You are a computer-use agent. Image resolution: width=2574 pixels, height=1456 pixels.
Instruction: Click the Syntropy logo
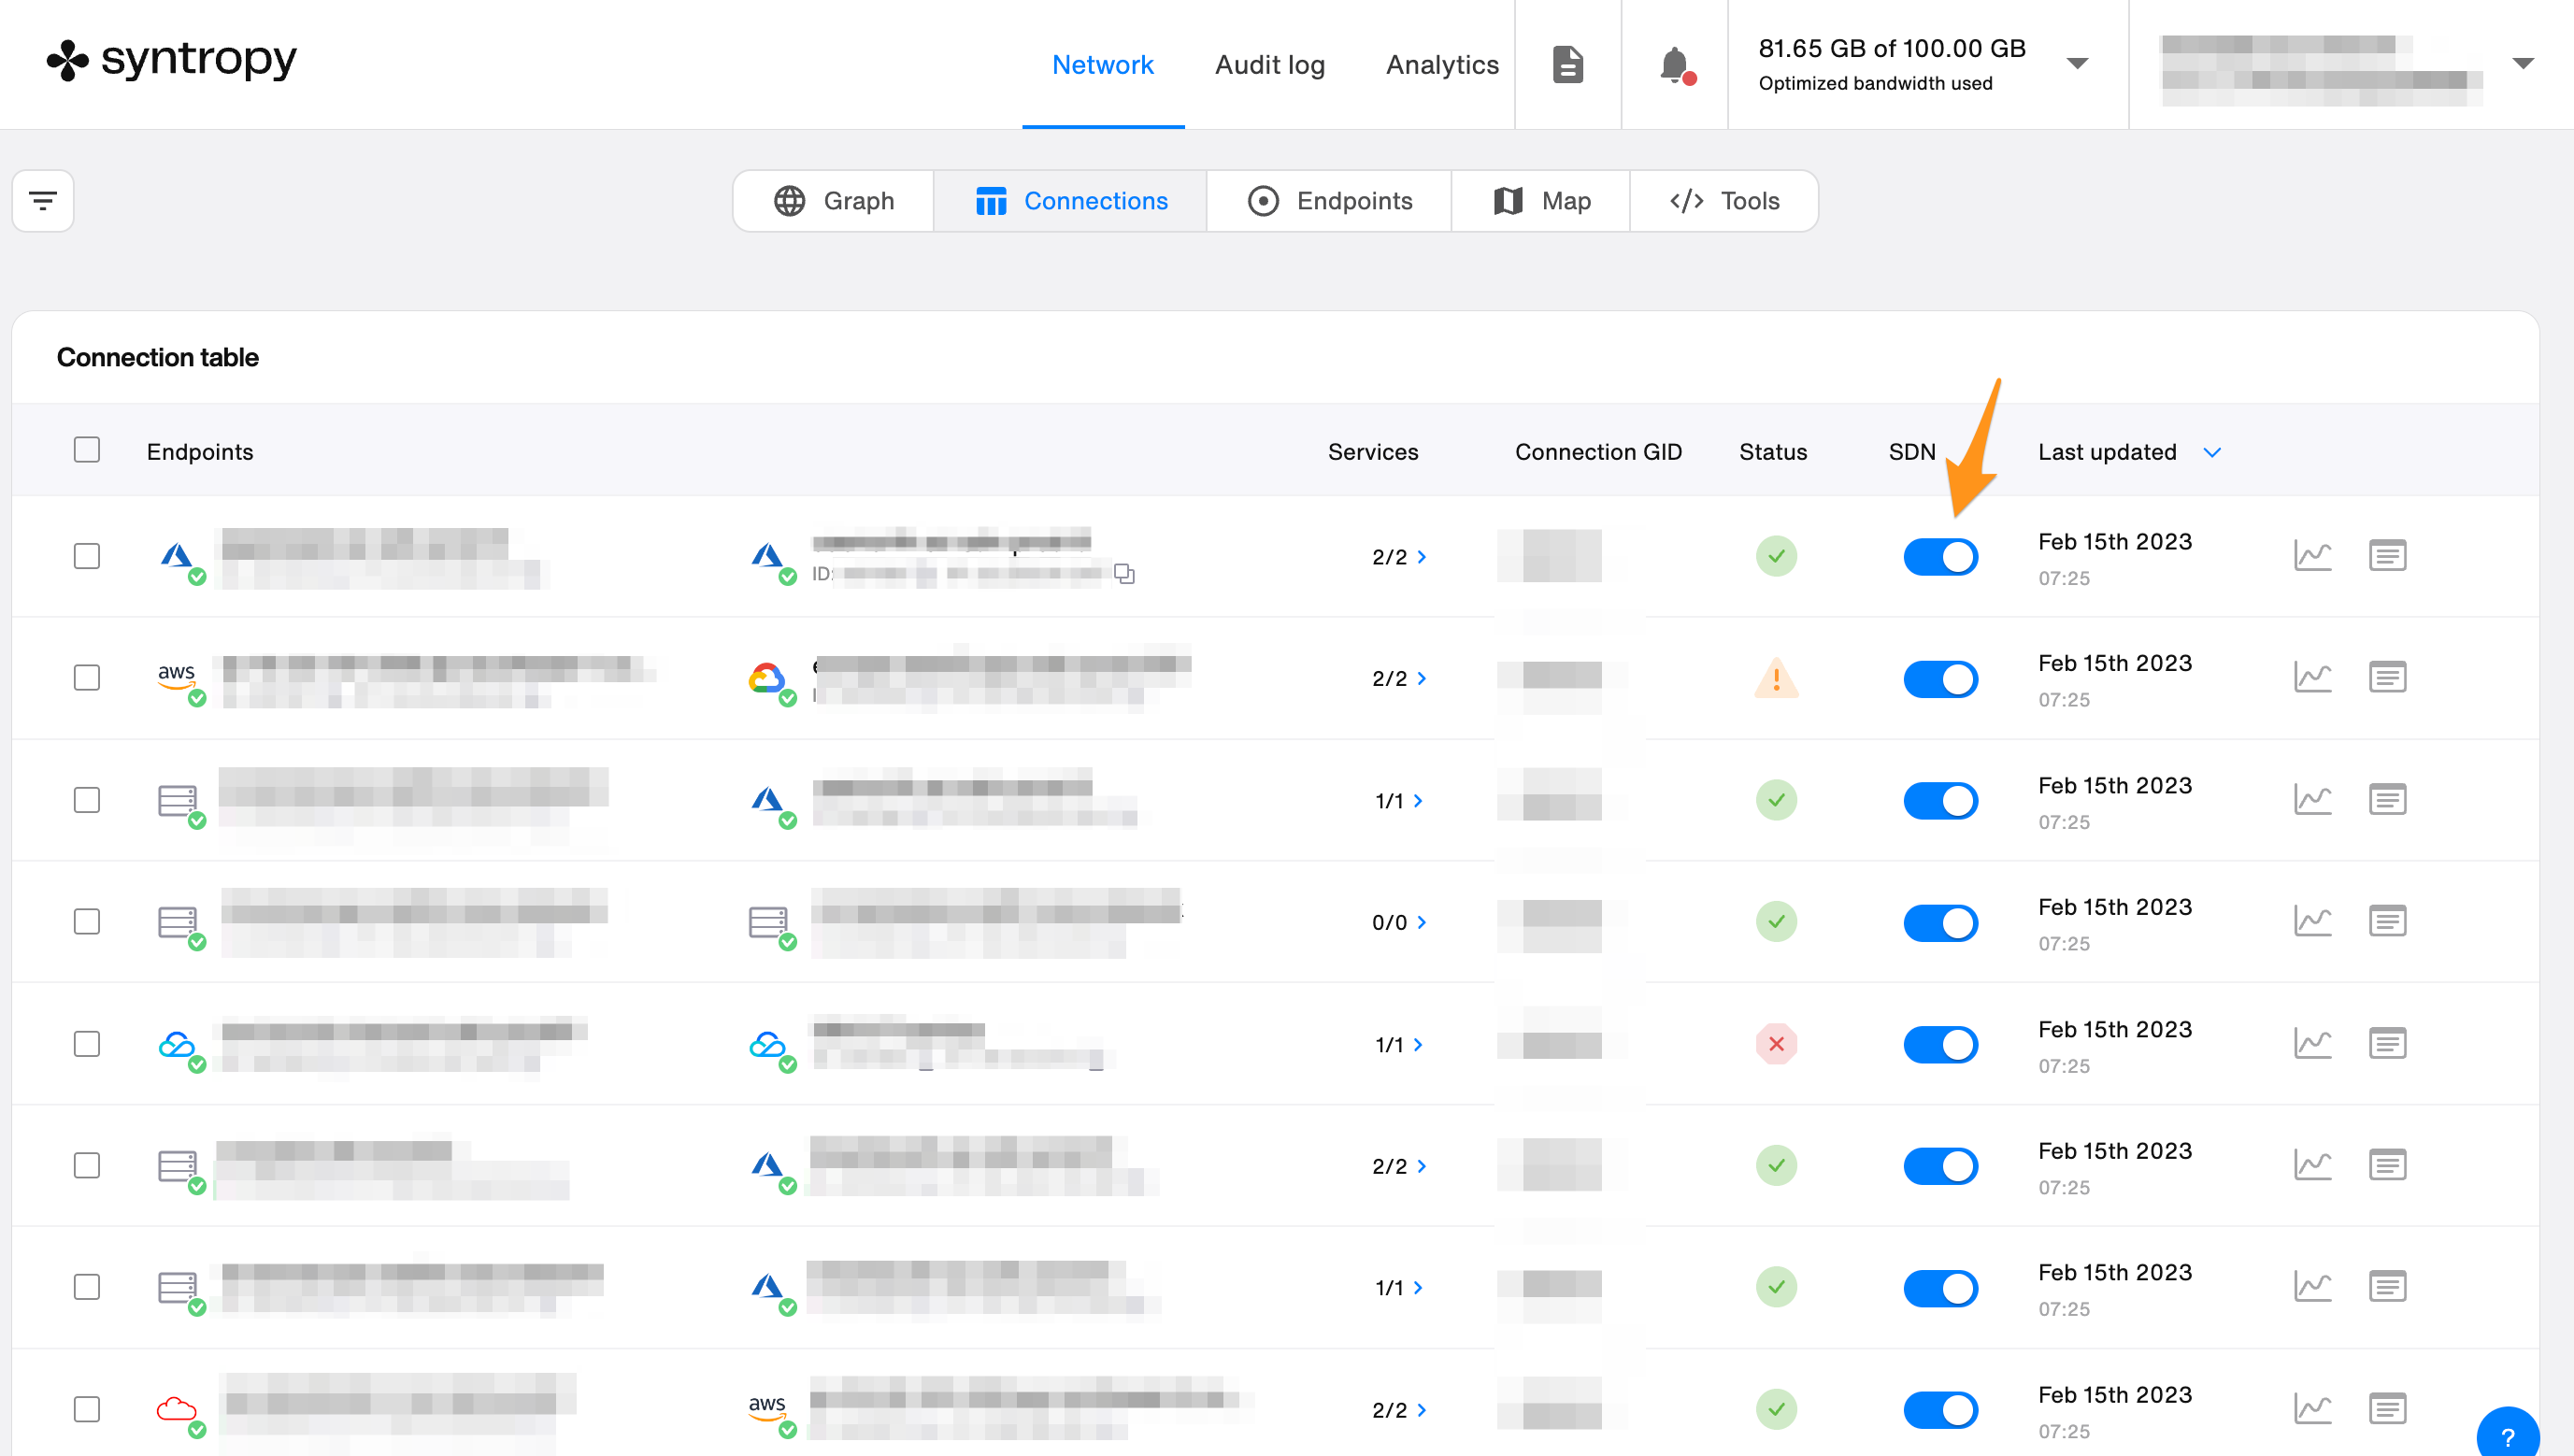tap(172, 60)
